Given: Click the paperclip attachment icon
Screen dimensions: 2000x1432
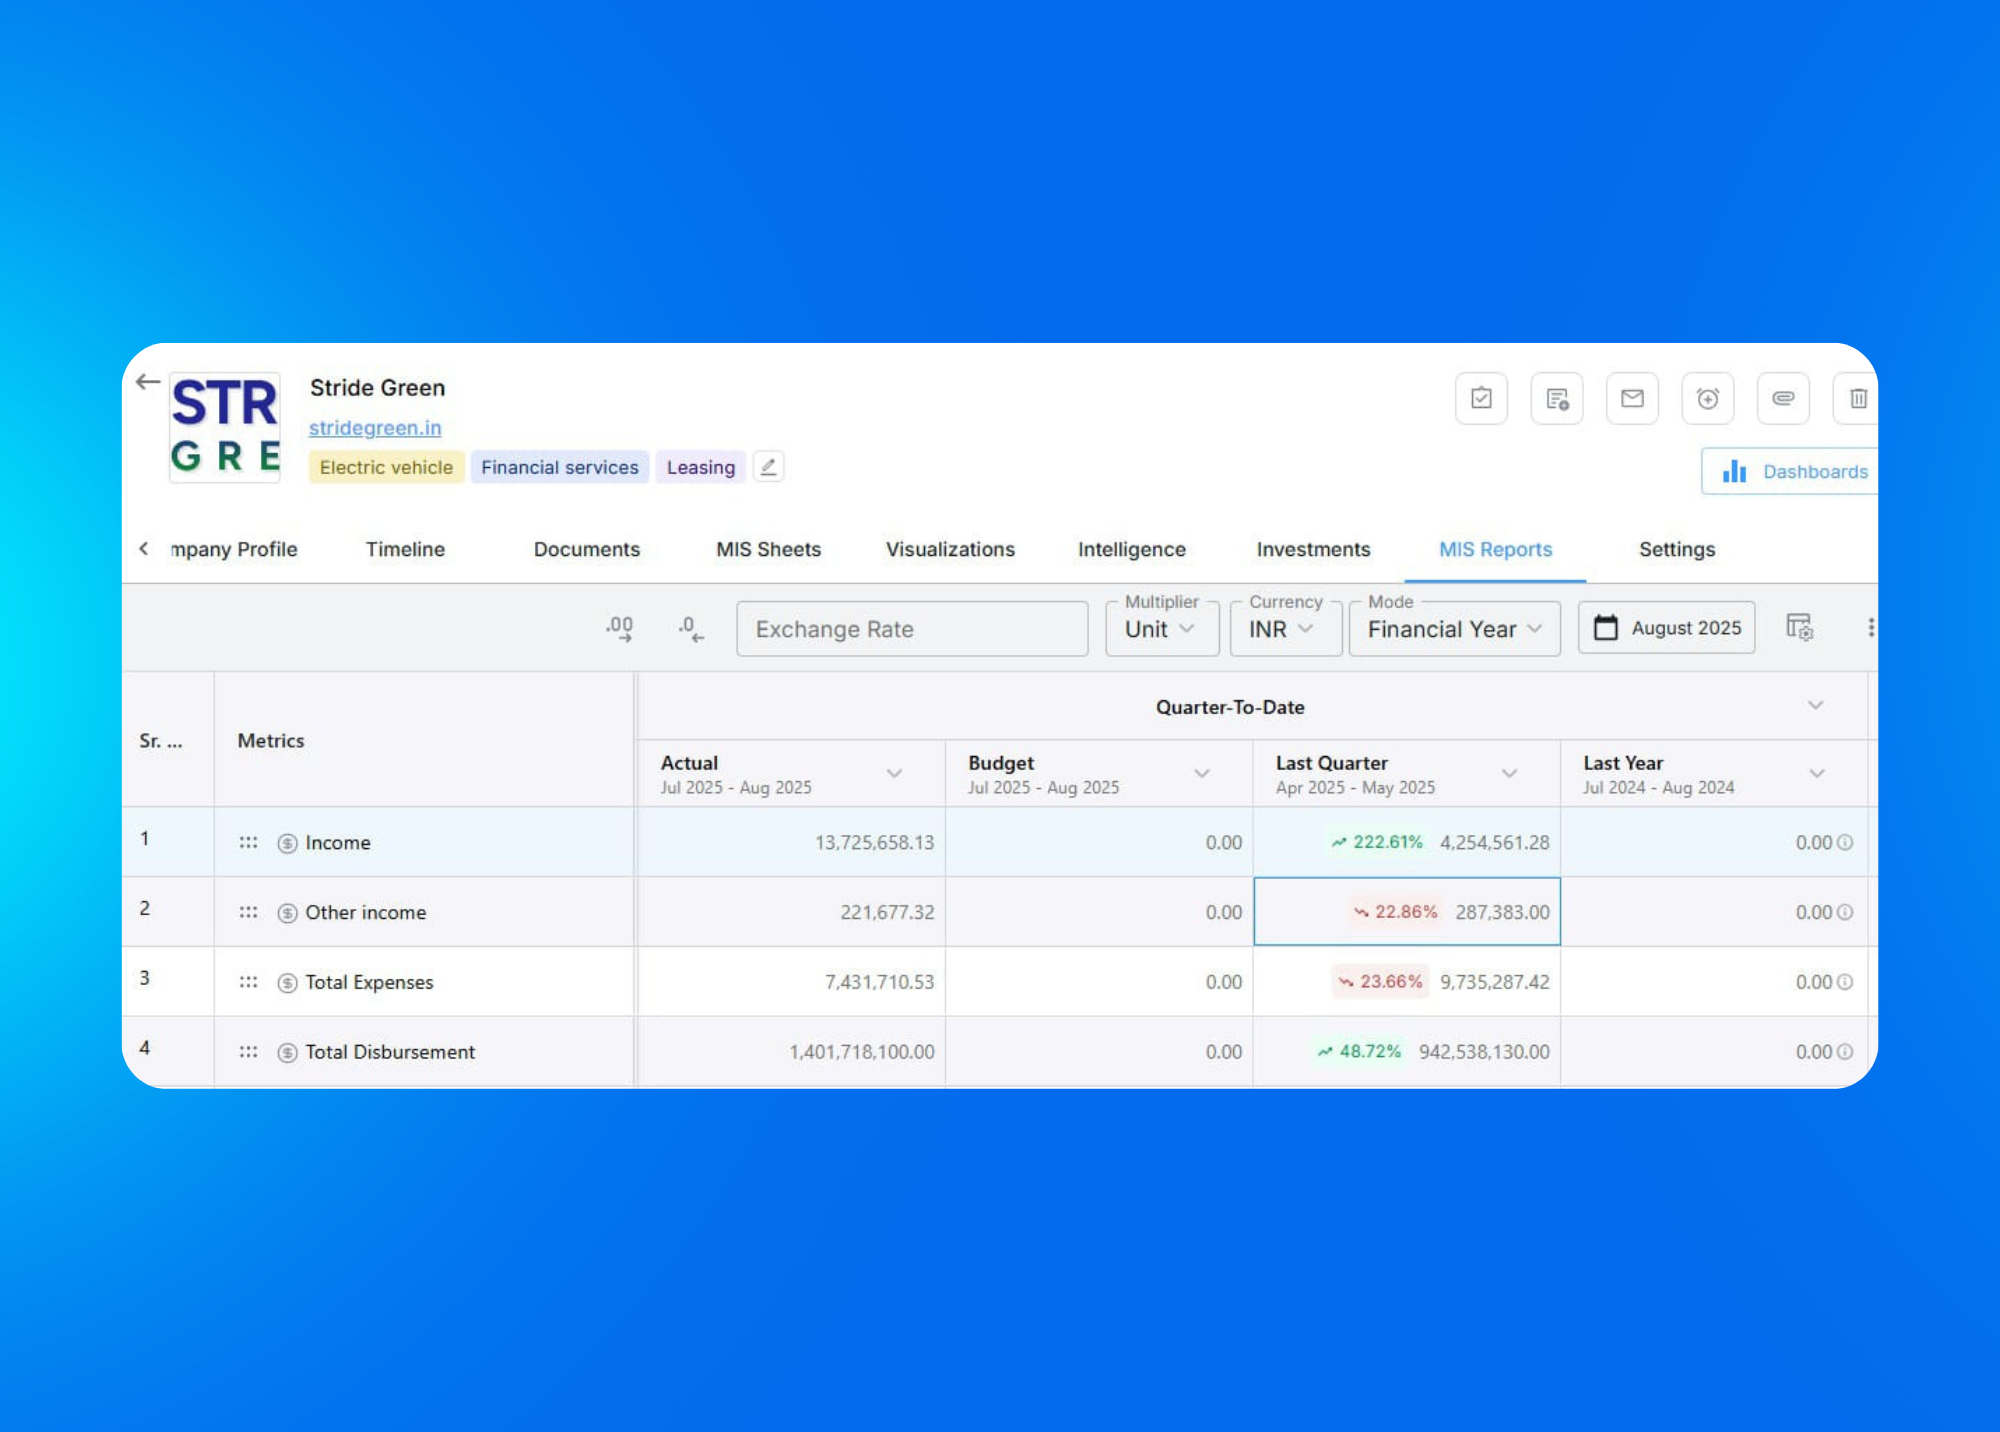Looking at the screenshot, I should (x=1783, y=399).
